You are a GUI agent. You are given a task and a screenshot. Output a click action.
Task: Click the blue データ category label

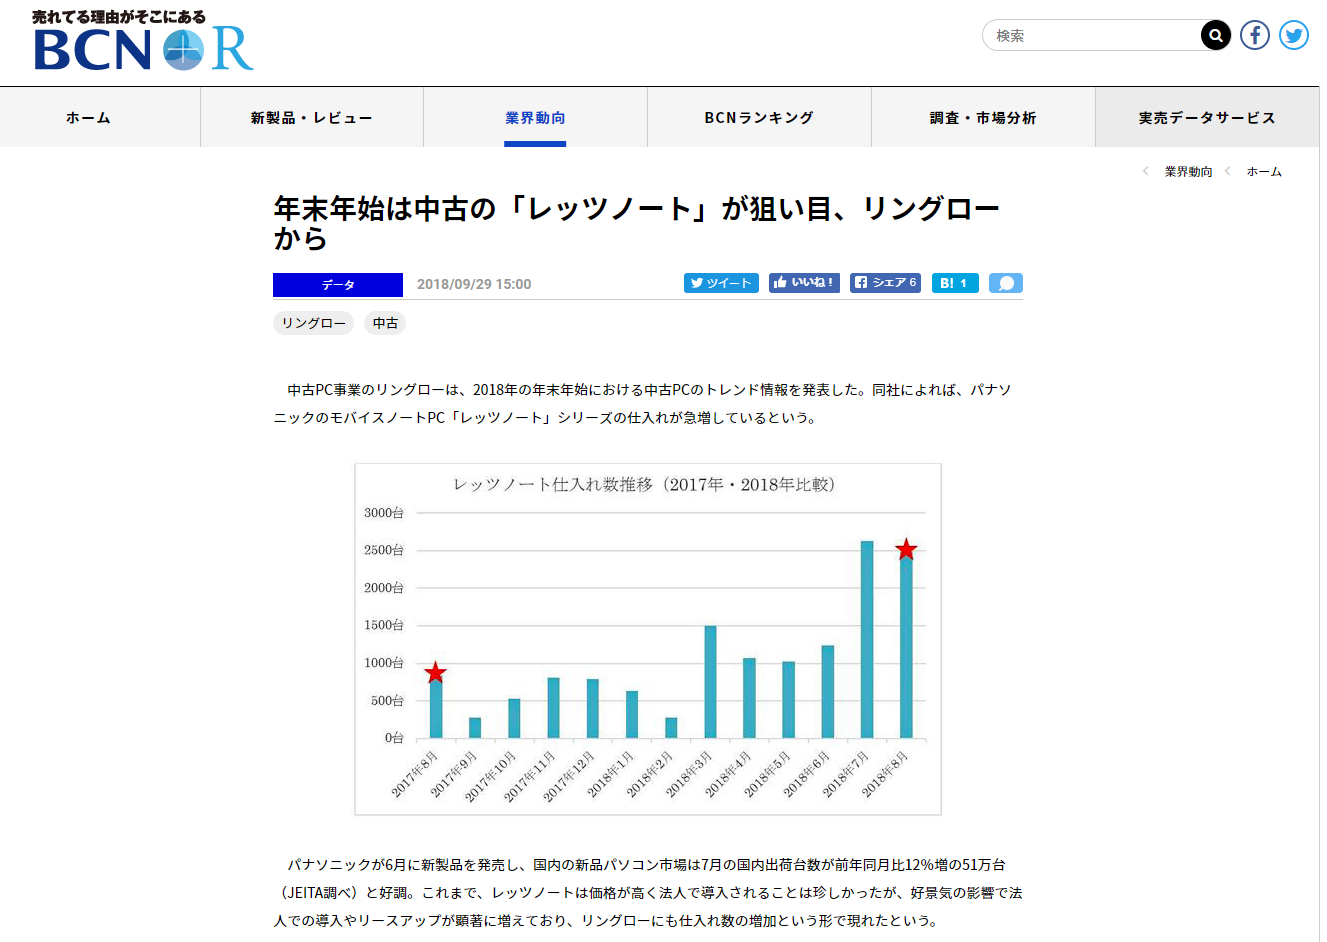click(x=338, y=285)
